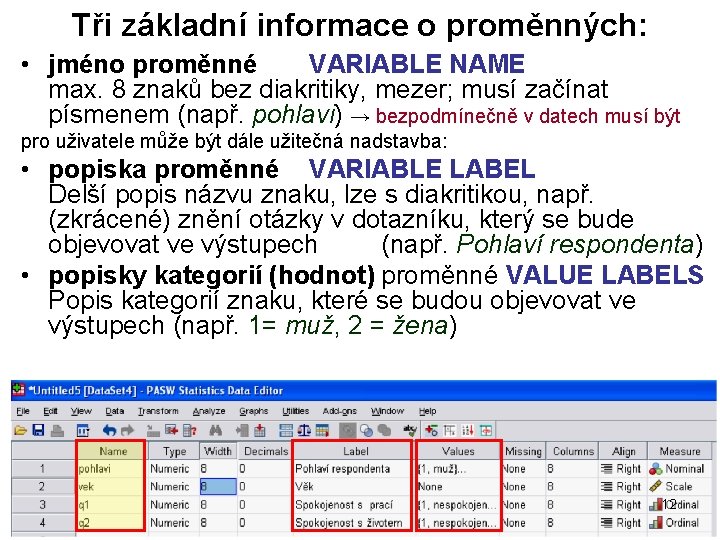This screenshot has width=720, height=540.
Task: Click the 'Věk' label cell
Action: click(x=353, y=487)
